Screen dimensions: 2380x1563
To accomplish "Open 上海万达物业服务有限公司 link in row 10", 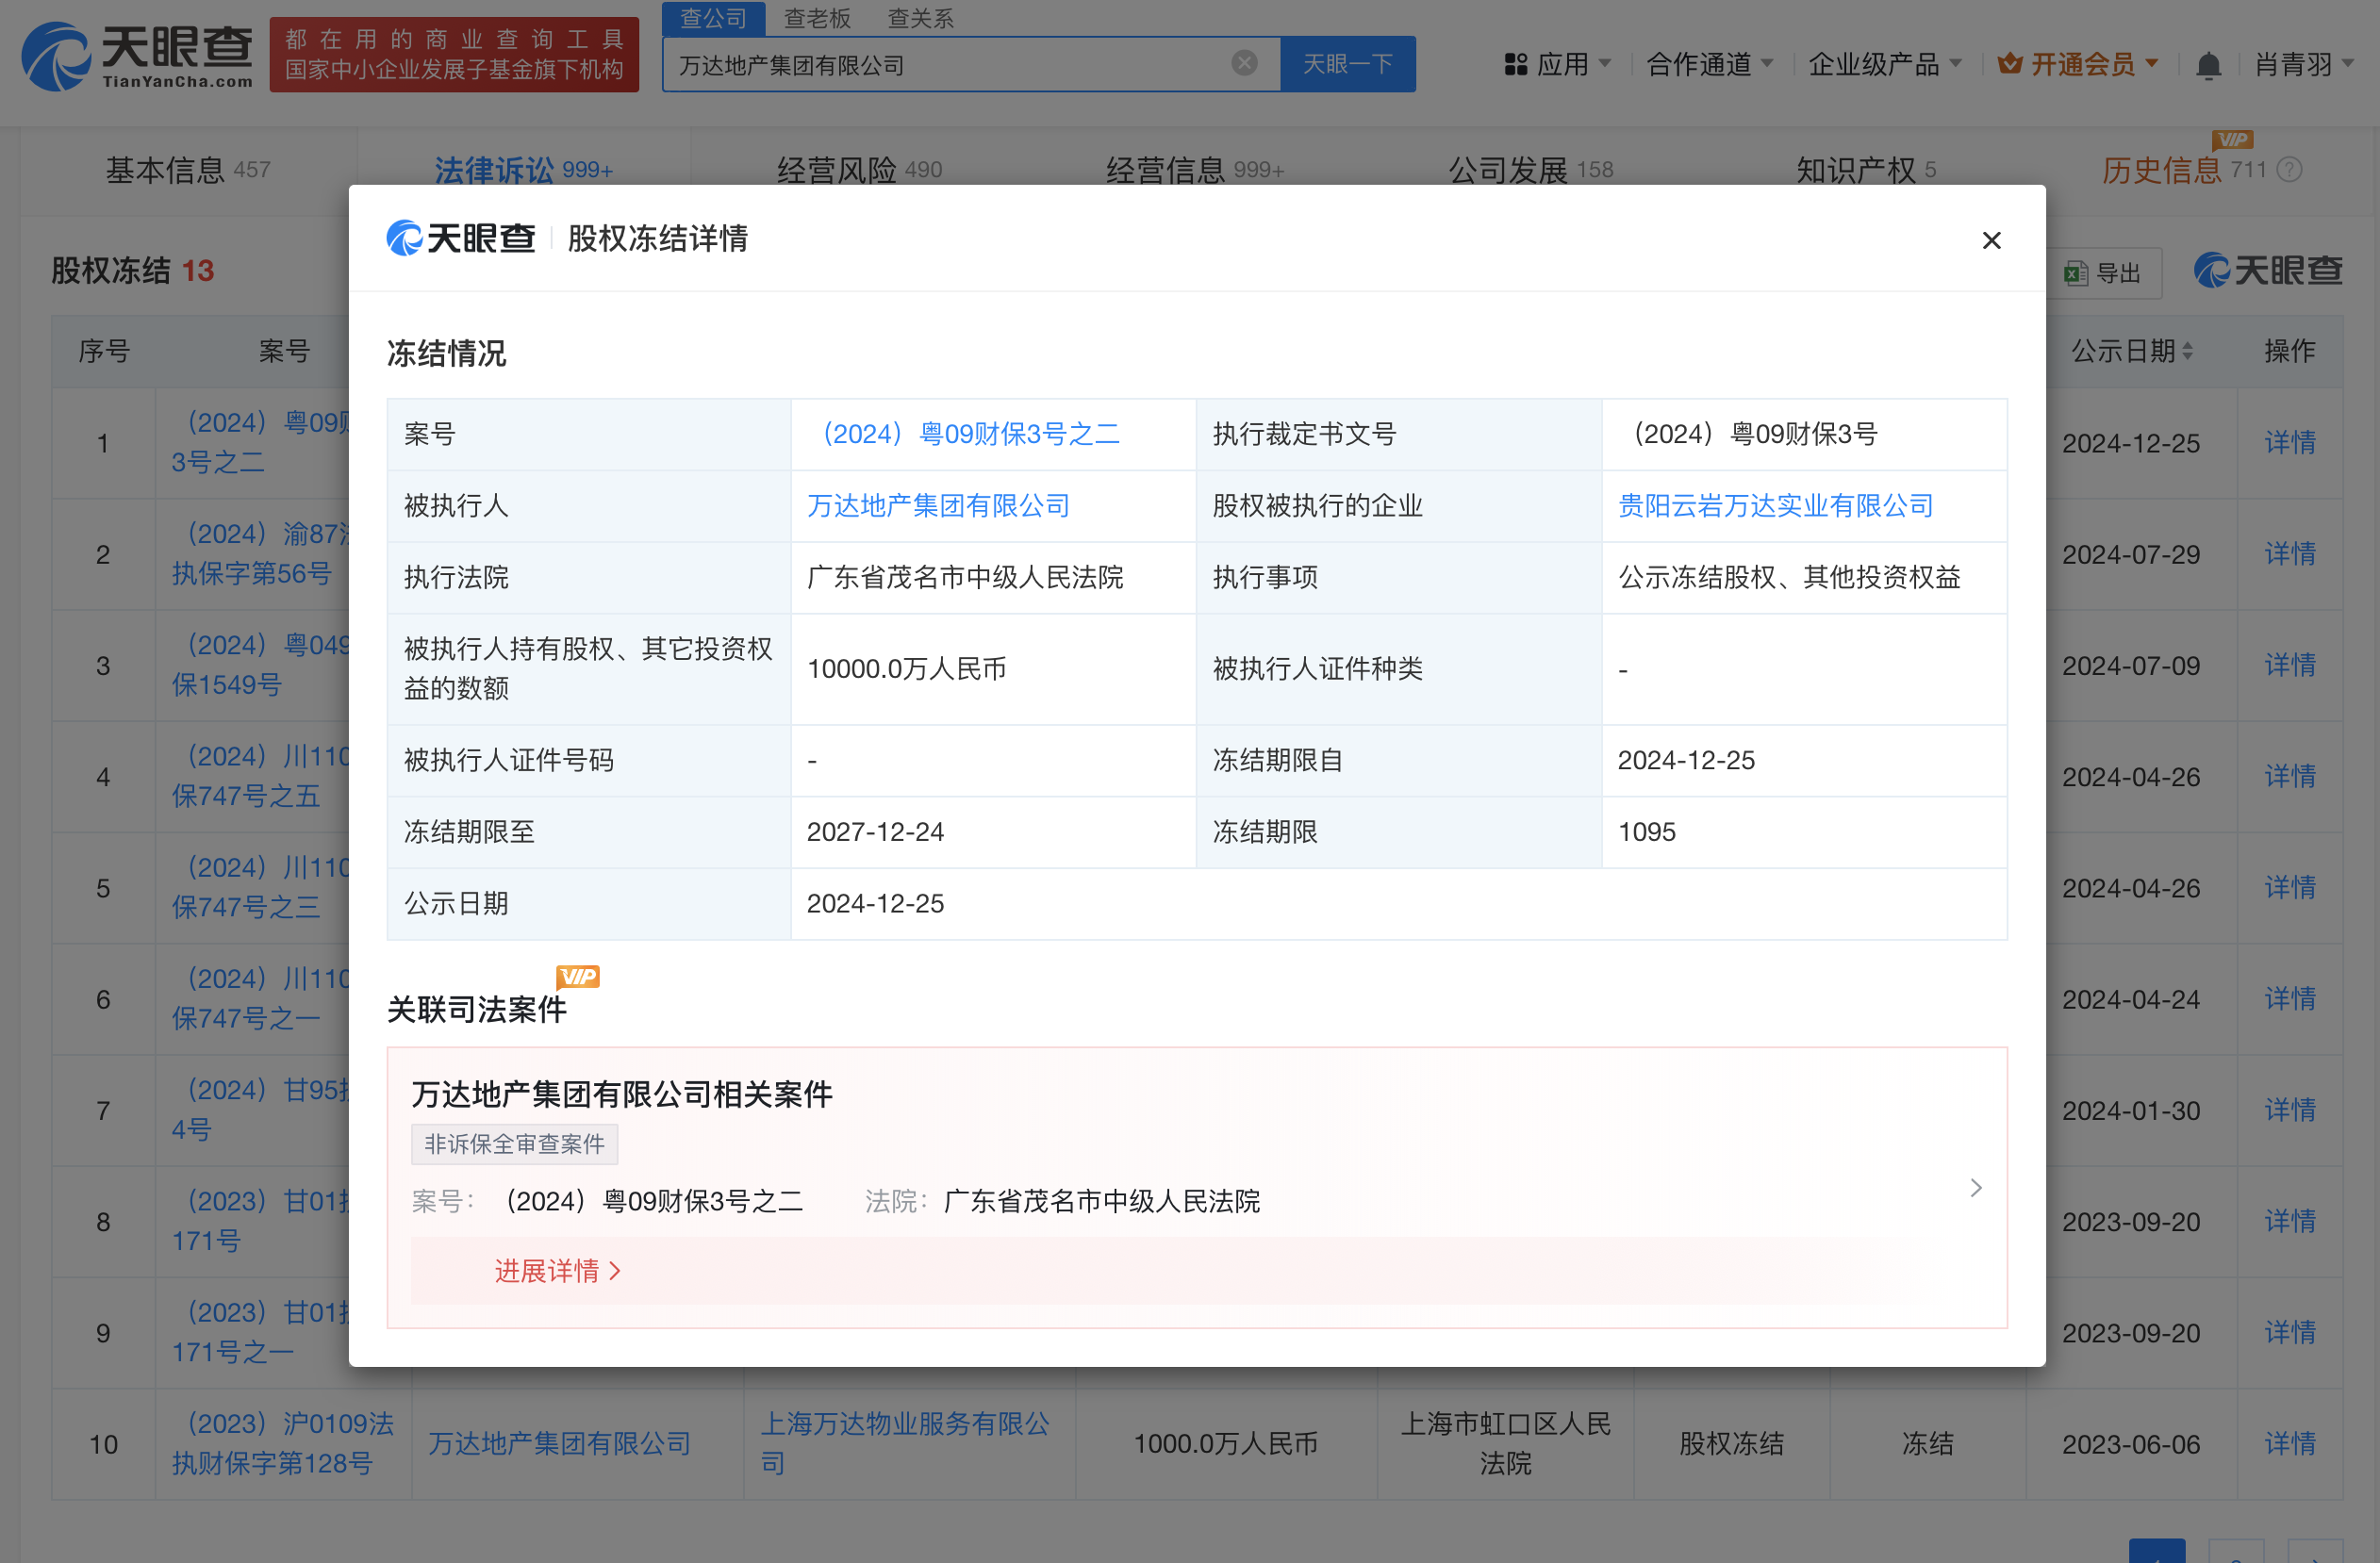I will 905,1444.
